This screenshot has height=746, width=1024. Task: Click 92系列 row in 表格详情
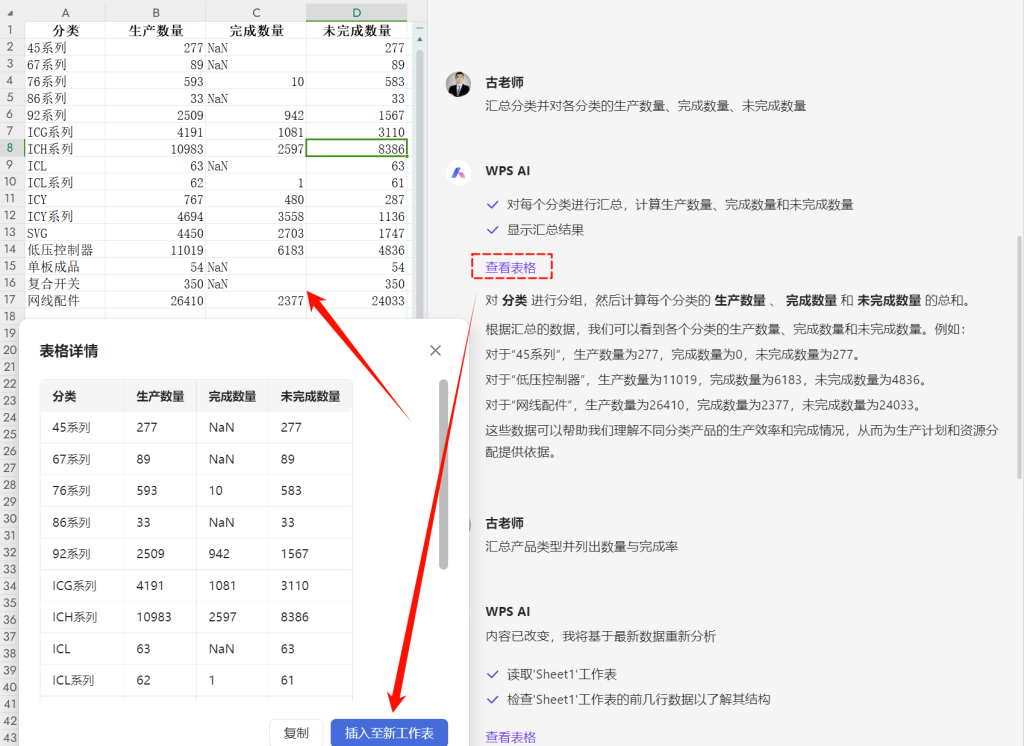(x=196, y=554)
